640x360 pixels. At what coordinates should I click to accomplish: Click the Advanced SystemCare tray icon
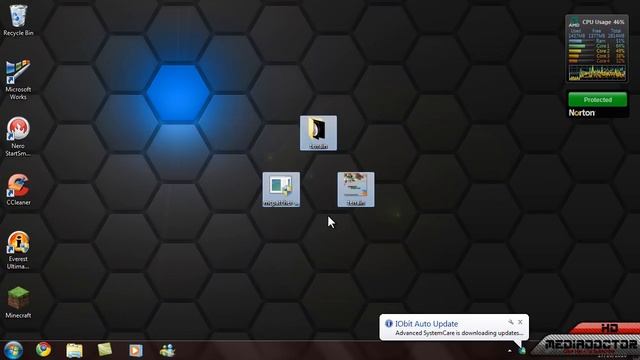pyautogui.click(x=522, y=350)
